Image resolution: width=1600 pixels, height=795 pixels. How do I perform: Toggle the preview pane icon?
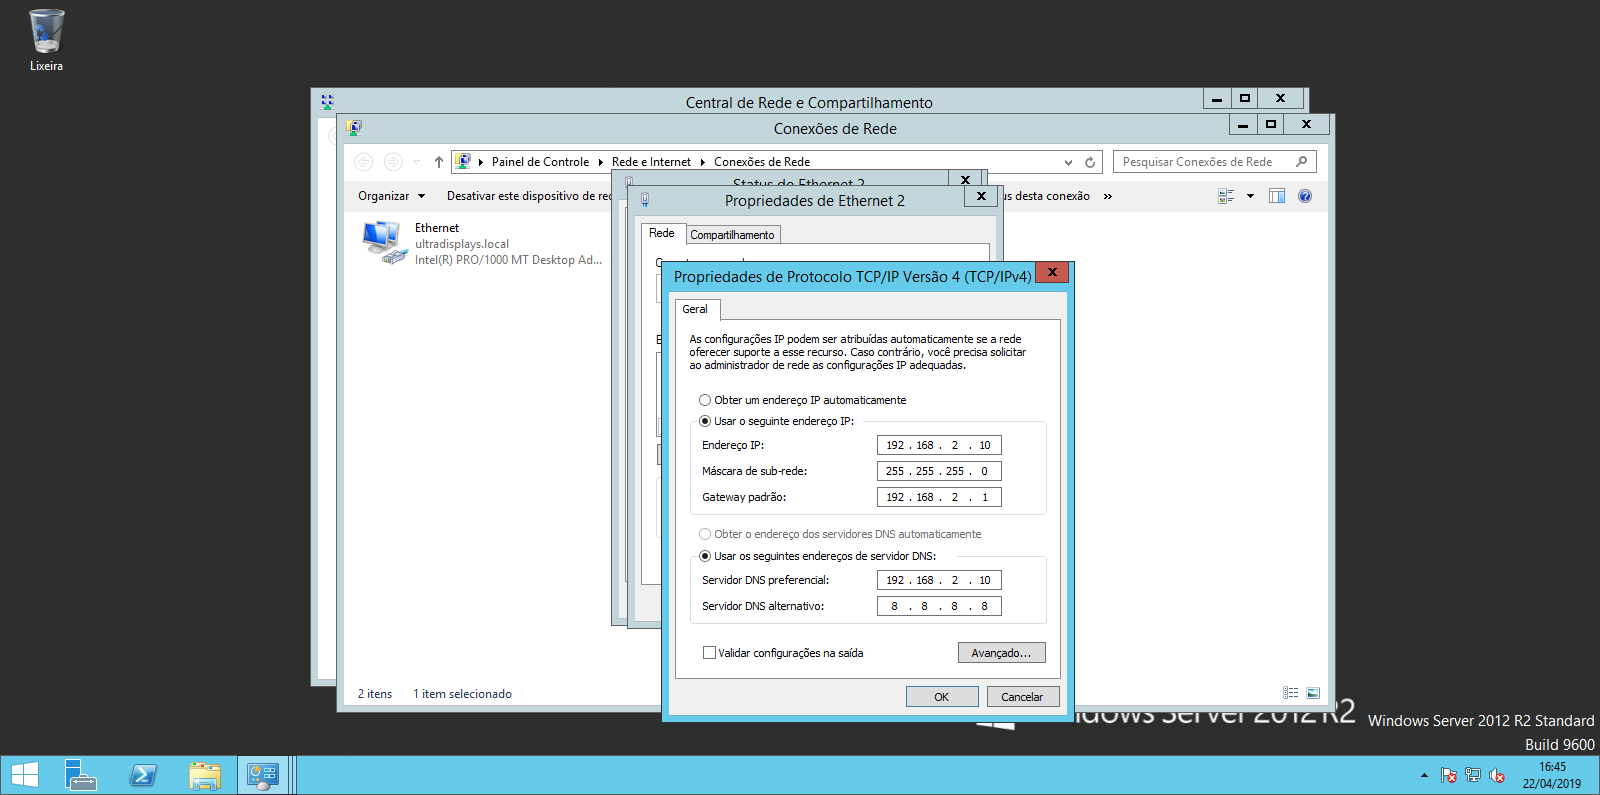1277,196
